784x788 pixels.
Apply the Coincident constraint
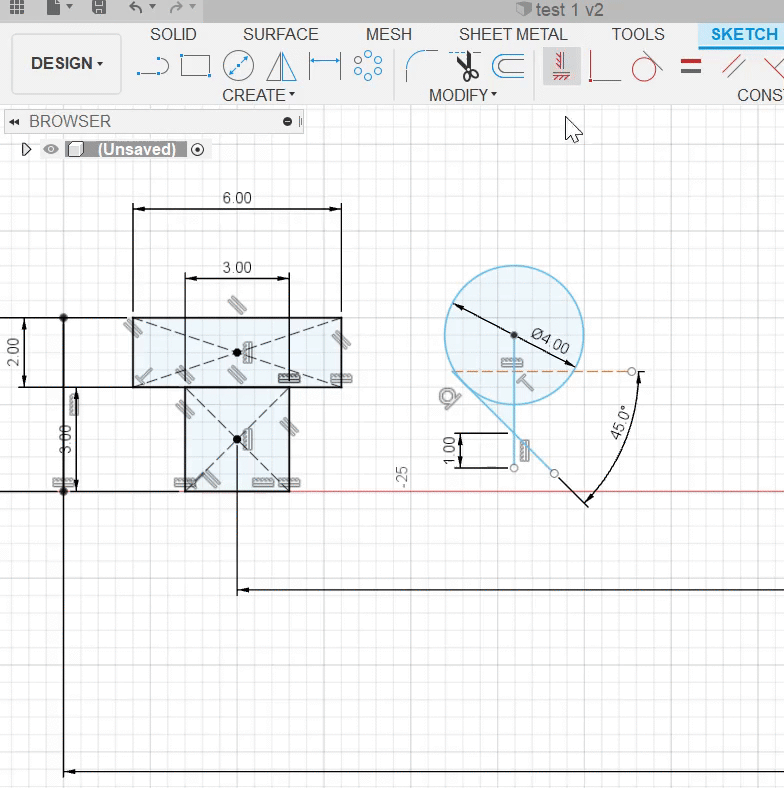(605, 66)
